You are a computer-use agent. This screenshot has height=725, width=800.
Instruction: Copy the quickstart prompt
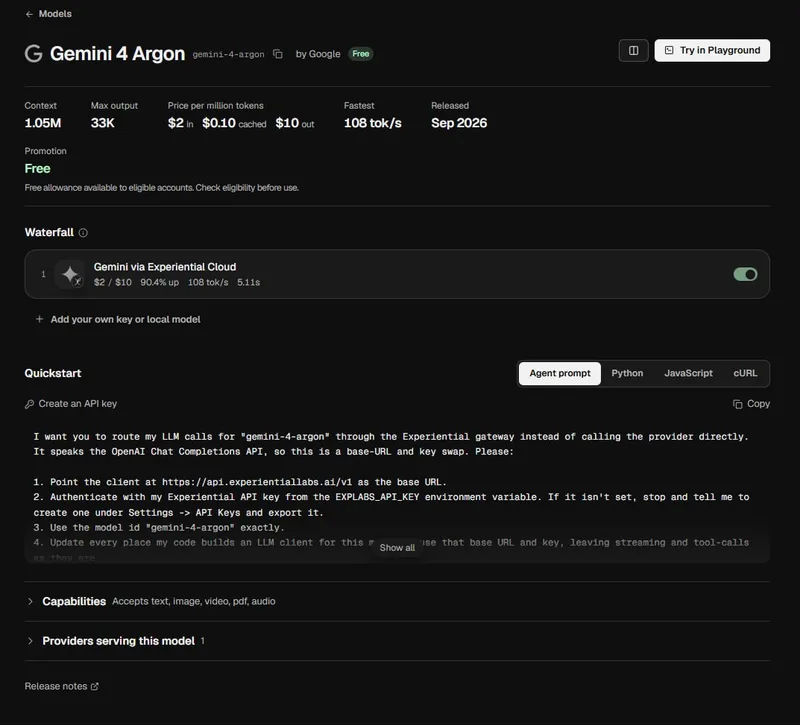[x=751, y=404]
